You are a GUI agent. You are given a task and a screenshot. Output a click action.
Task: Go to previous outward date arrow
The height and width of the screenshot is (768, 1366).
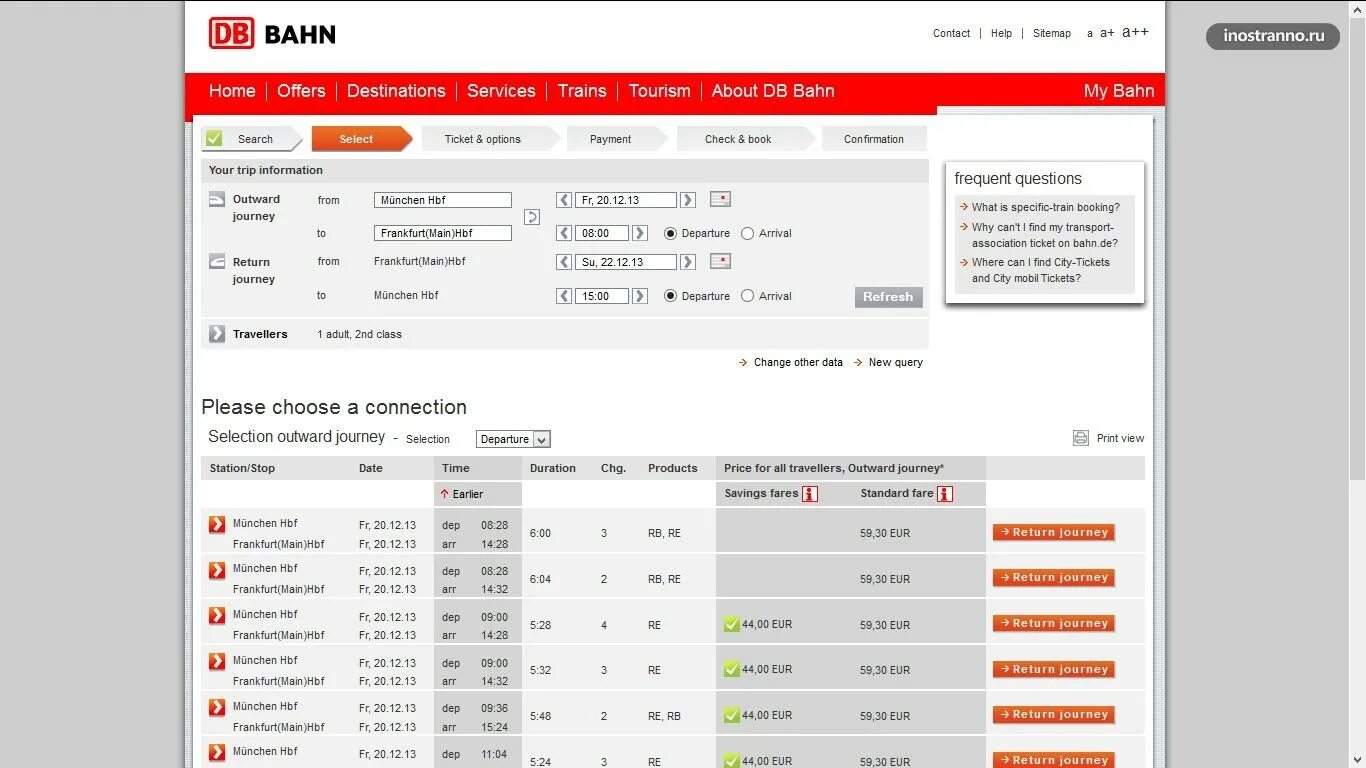[x=564, y=200]
